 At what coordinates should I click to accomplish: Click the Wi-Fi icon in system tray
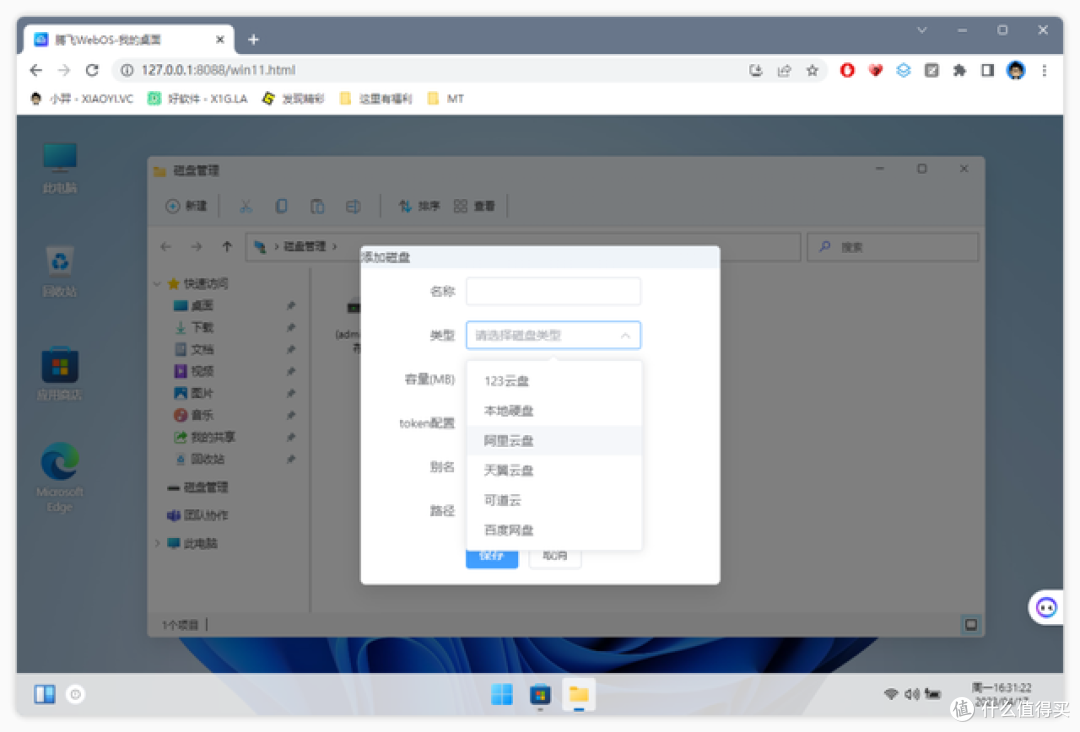tap(891, 694)
